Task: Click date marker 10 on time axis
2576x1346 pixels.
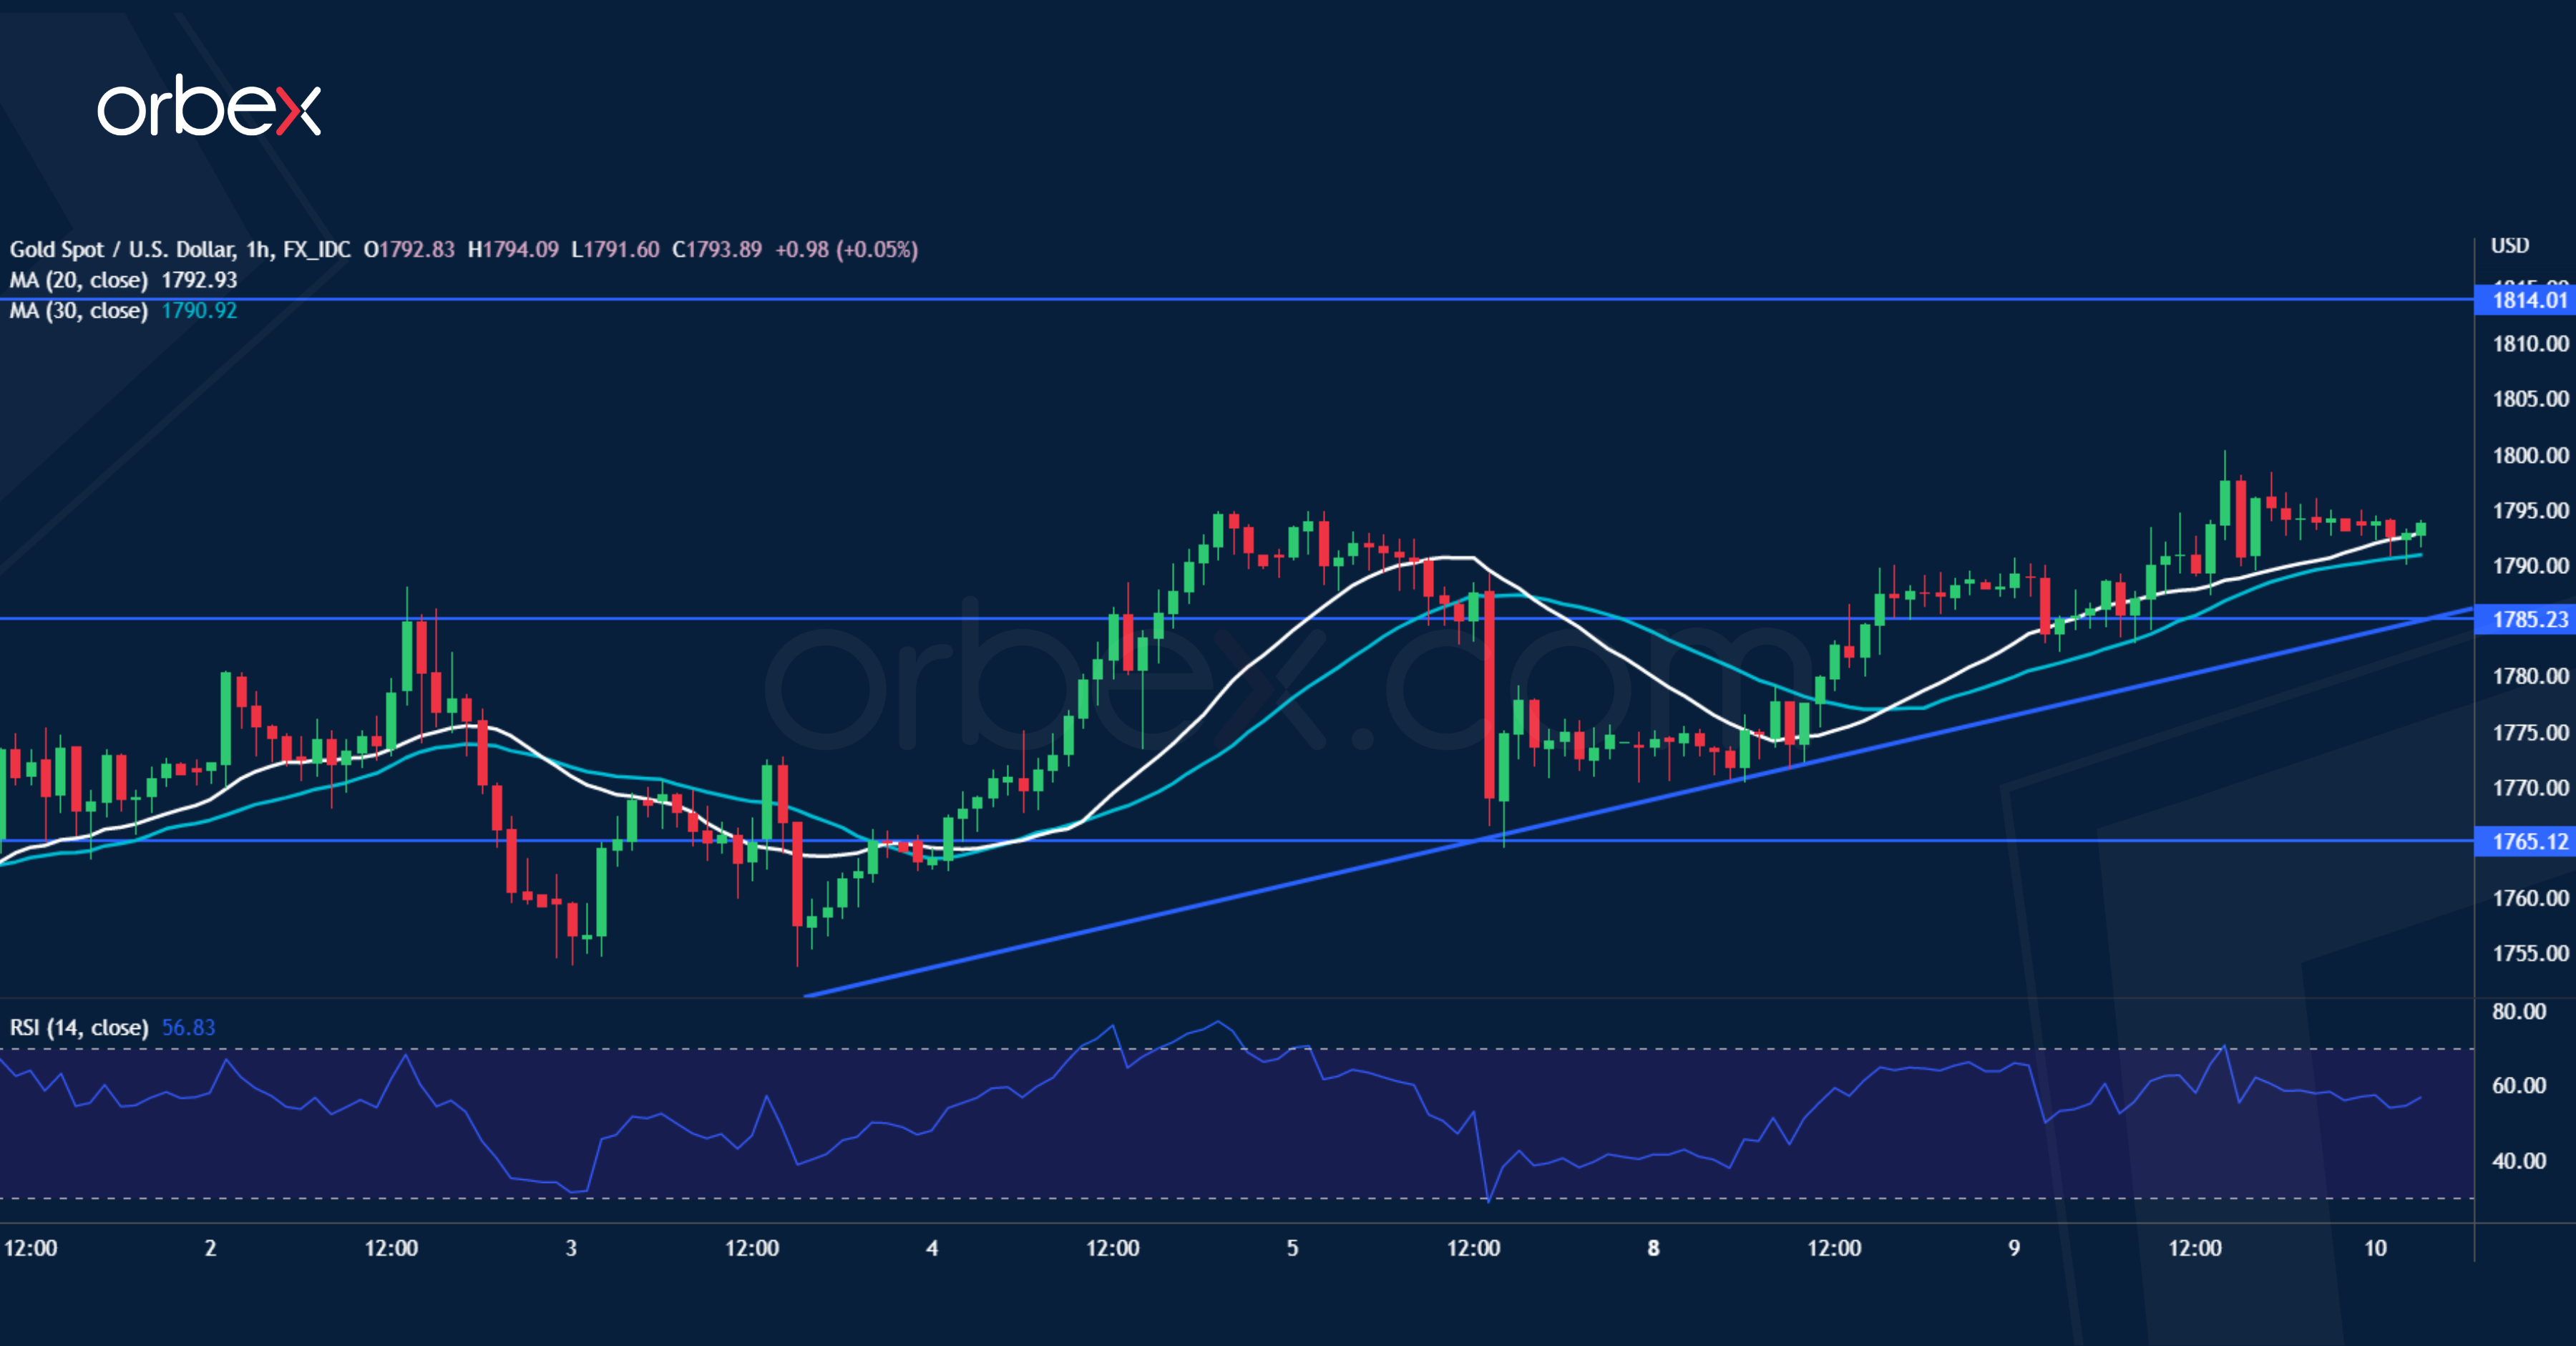Action: [x=2374, y=1247]
